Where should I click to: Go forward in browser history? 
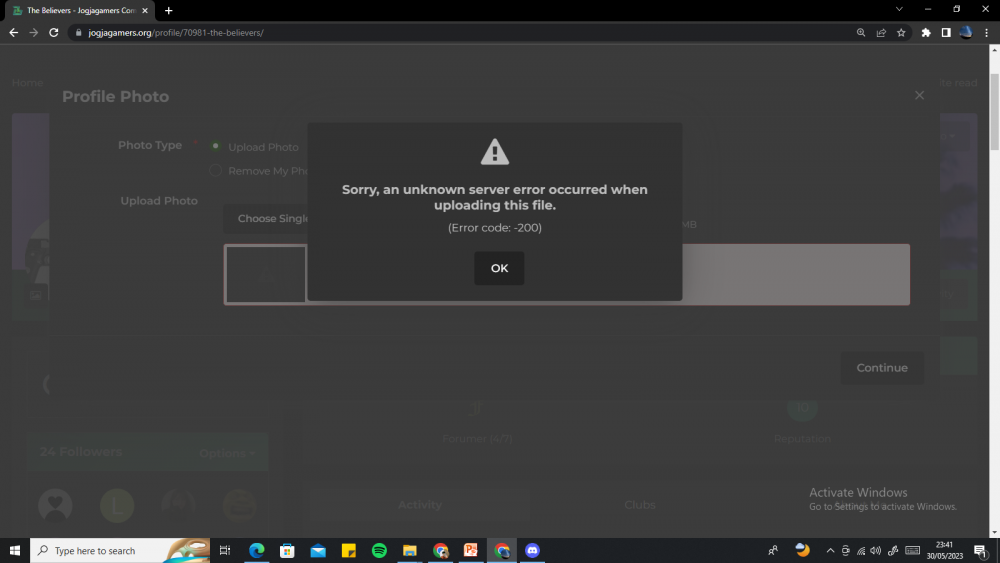pos(34,33)
